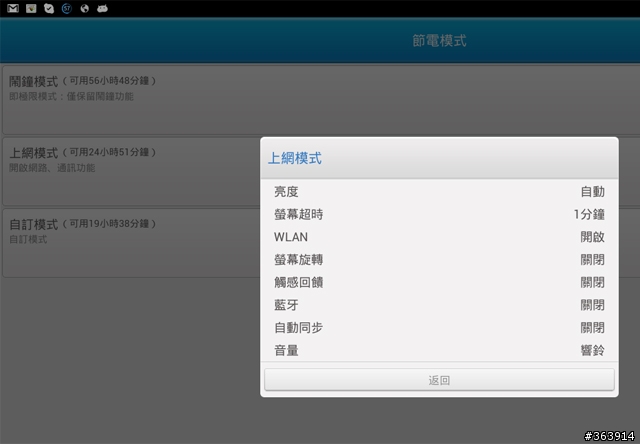Image resolution: width=640 pixels, height=444 pixels.
Task: Tap the 自動 brightness value
Action: [x=593, y=191]
